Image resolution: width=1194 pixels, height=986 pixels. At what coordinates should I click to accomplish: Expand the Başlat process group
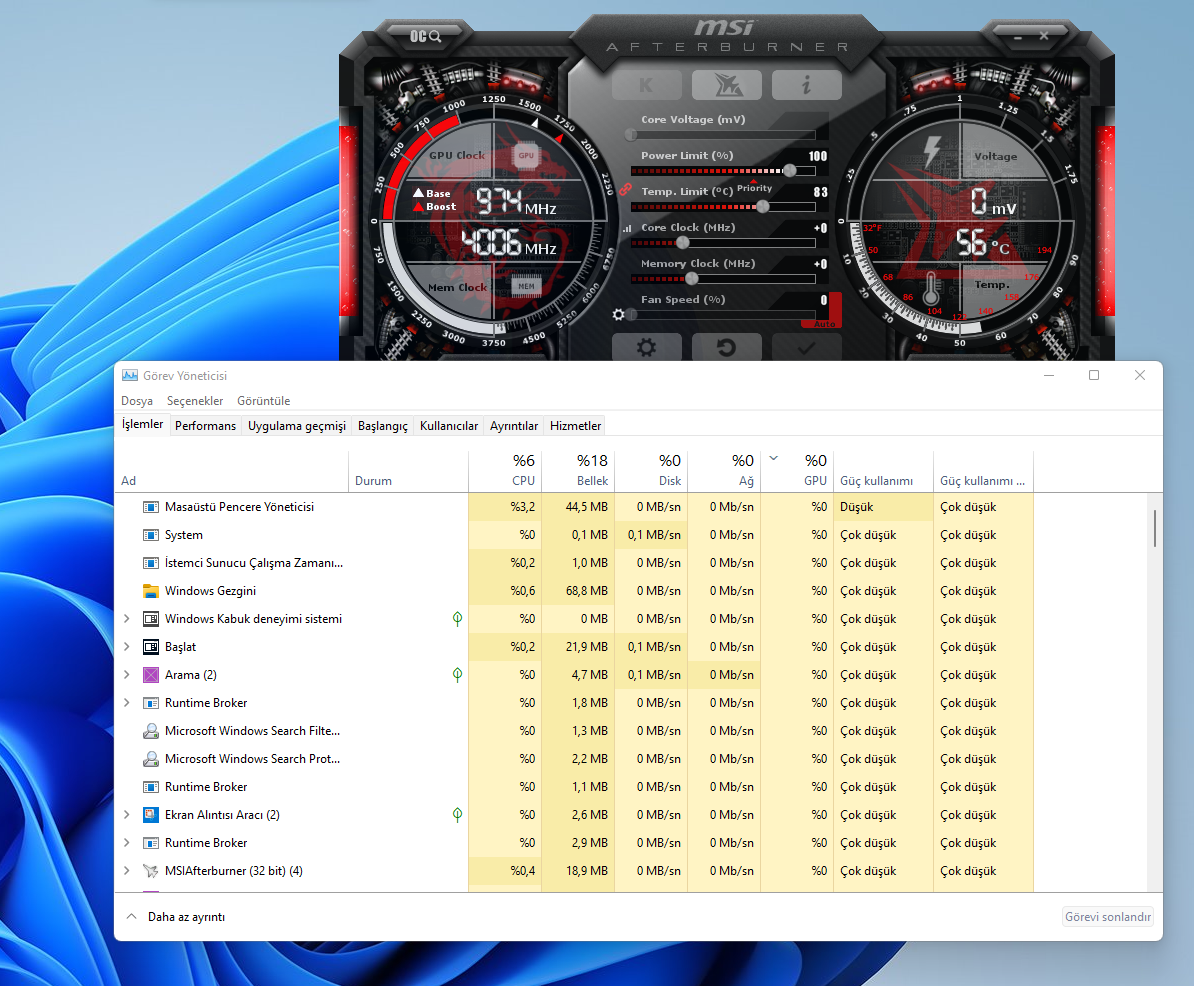coord(126,647)
